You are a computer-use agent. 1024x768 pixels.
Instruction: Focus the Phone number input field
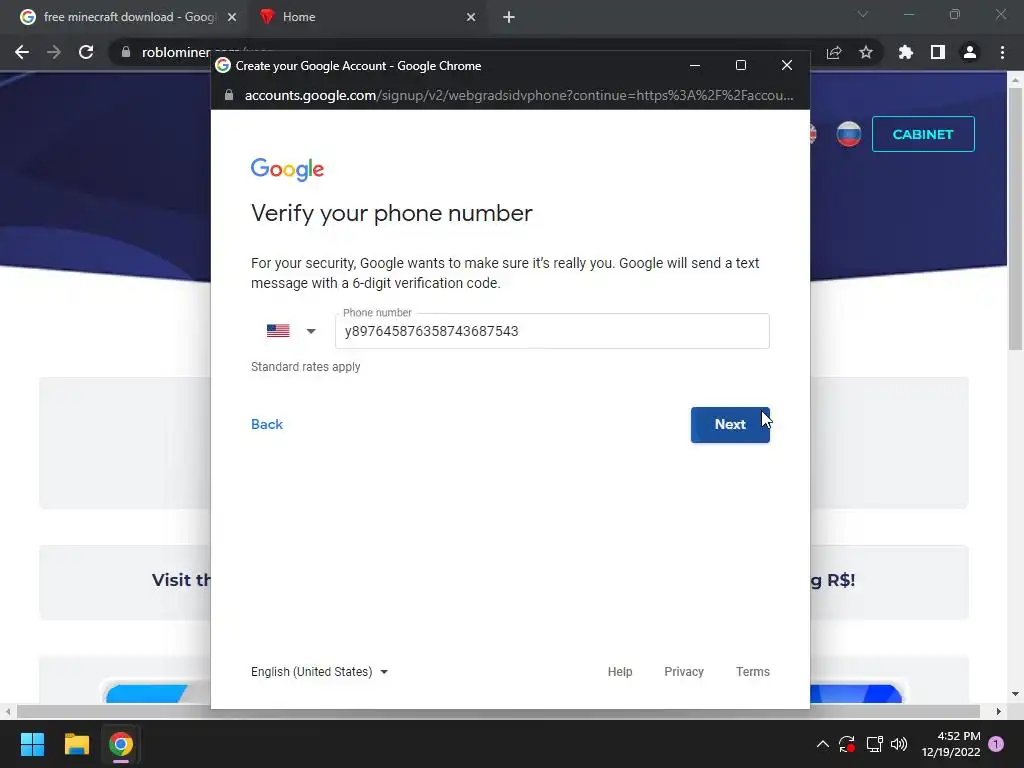[x=552, y=331]
